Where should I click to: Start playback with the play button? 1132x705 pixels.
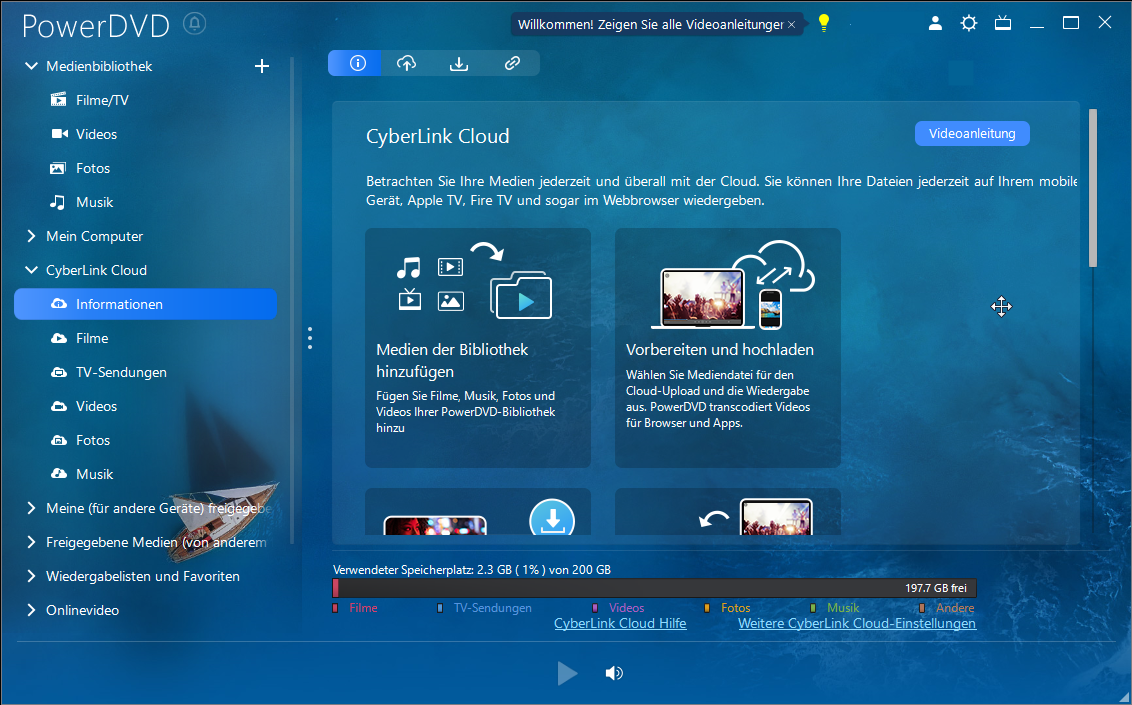point(567,673)
